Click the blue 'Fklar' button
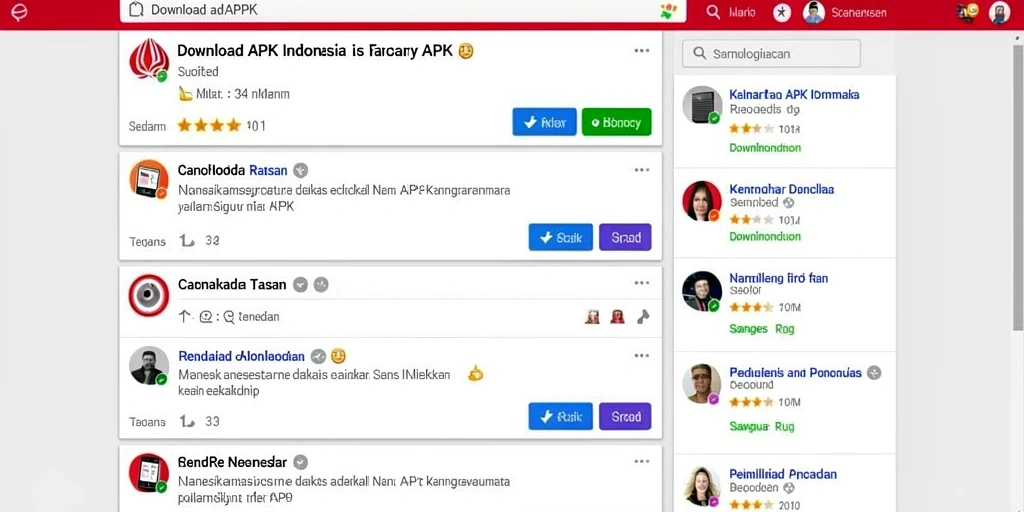 [x=544, y=122]
